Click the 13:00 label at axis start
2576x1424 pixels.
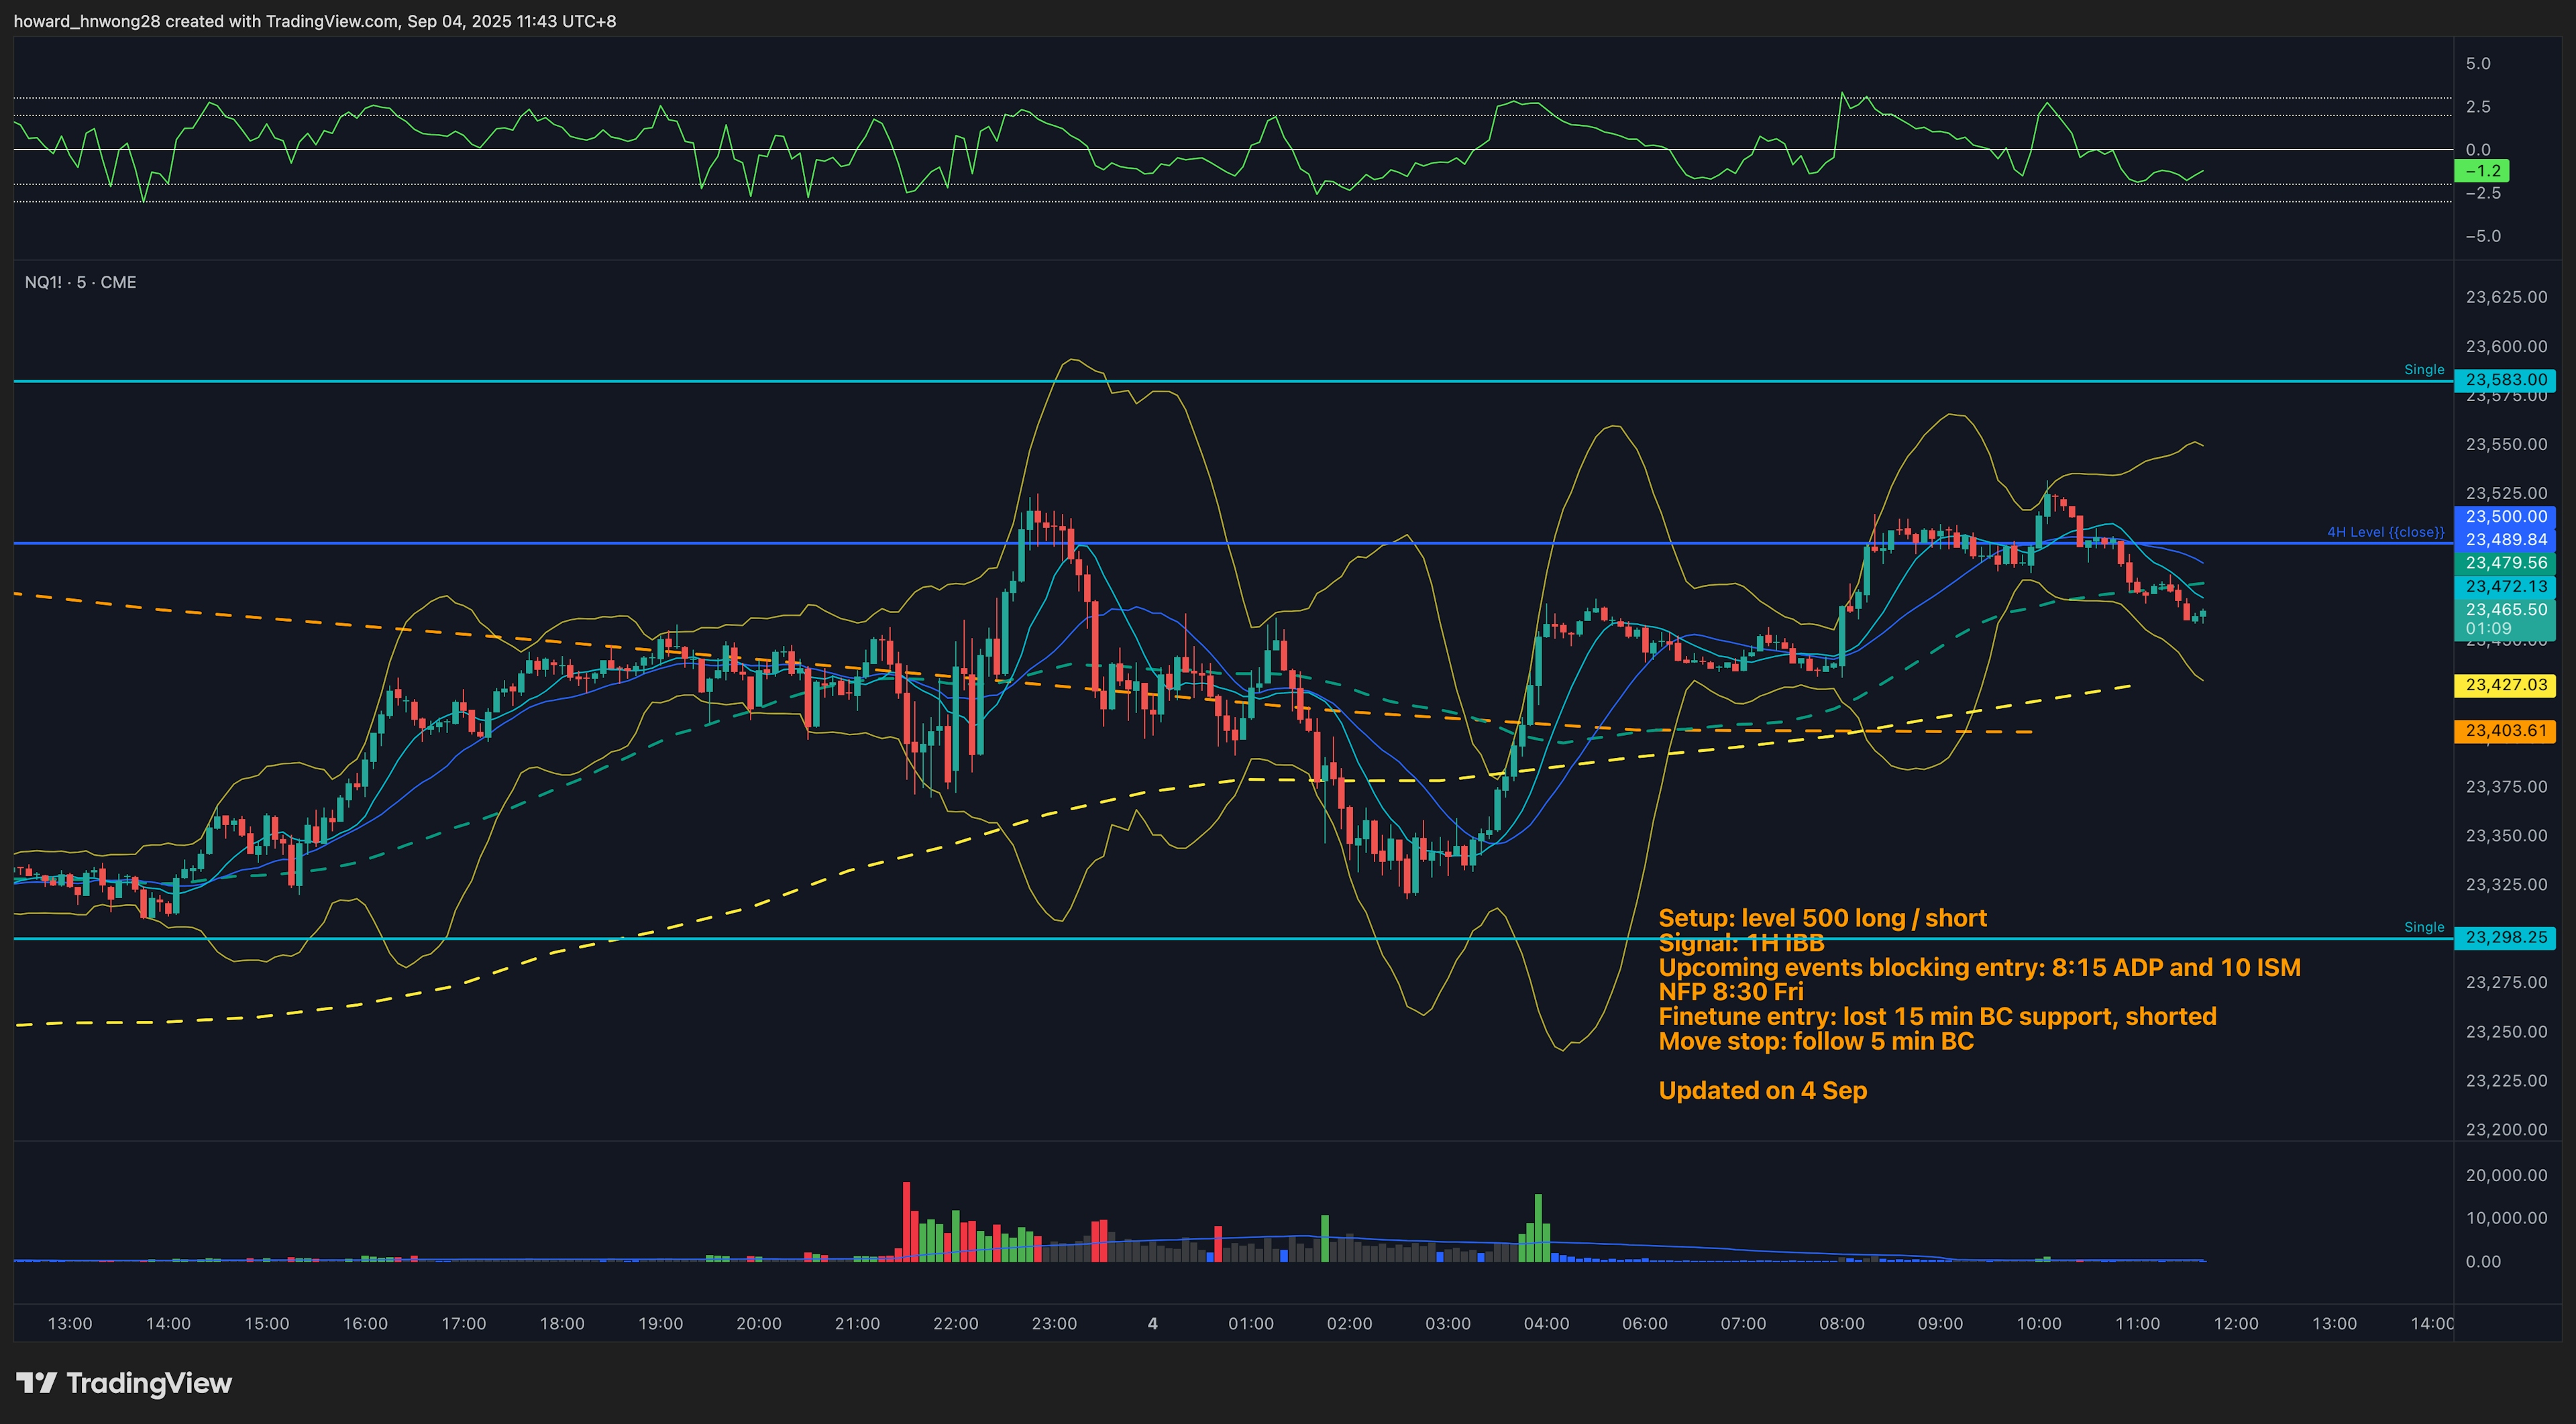point(70,1323)
